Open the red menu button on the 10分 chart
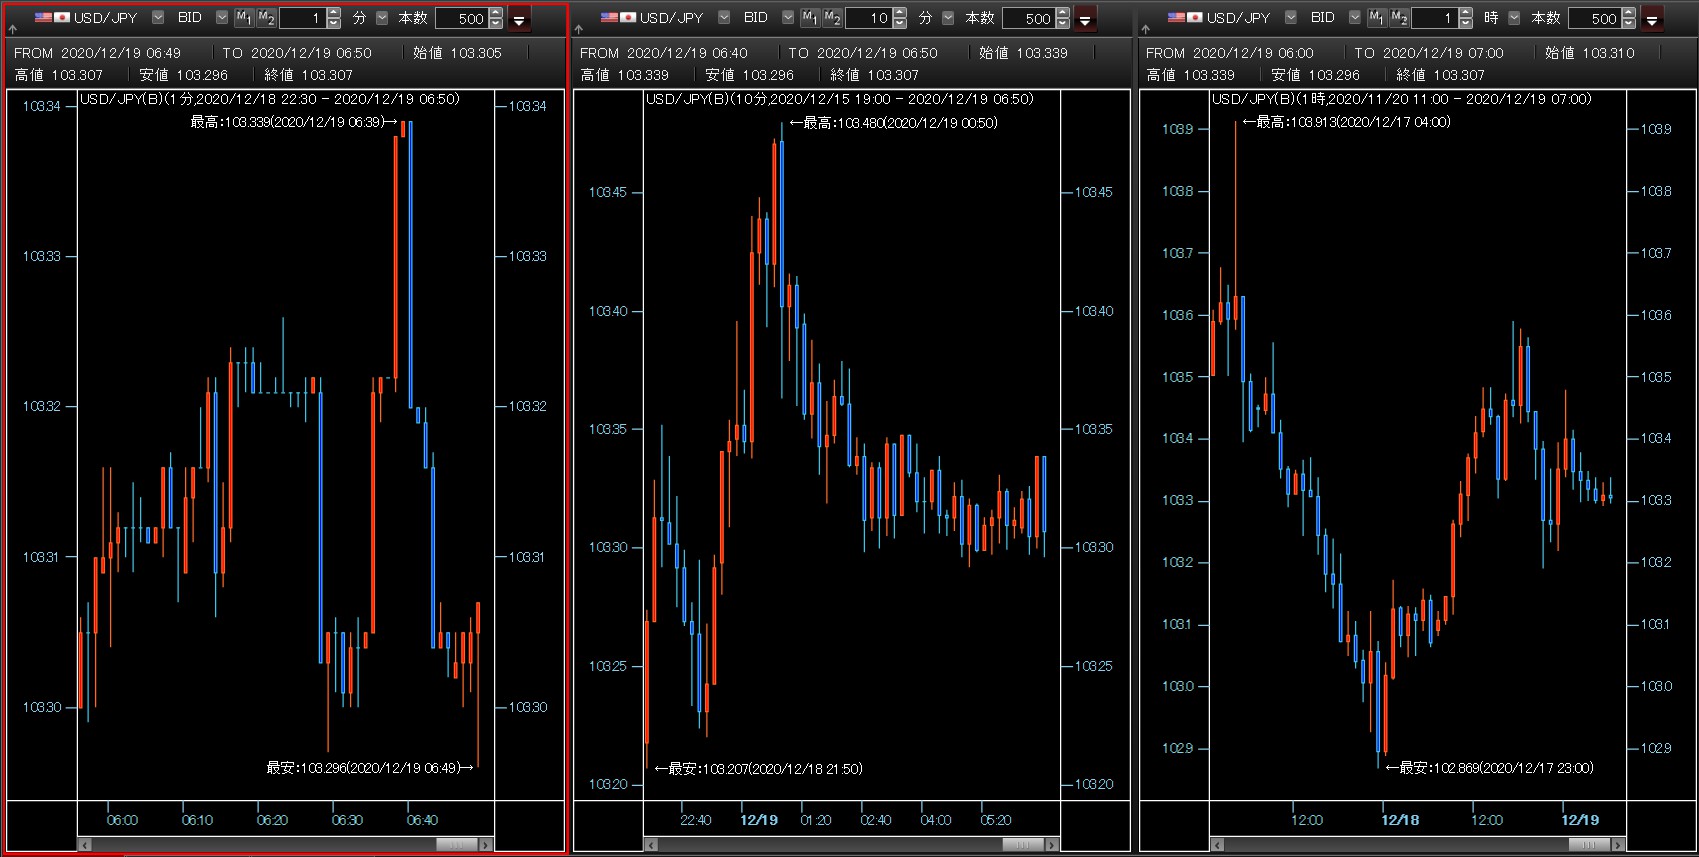The image size is (1699, 857). tap(1085, 19)
